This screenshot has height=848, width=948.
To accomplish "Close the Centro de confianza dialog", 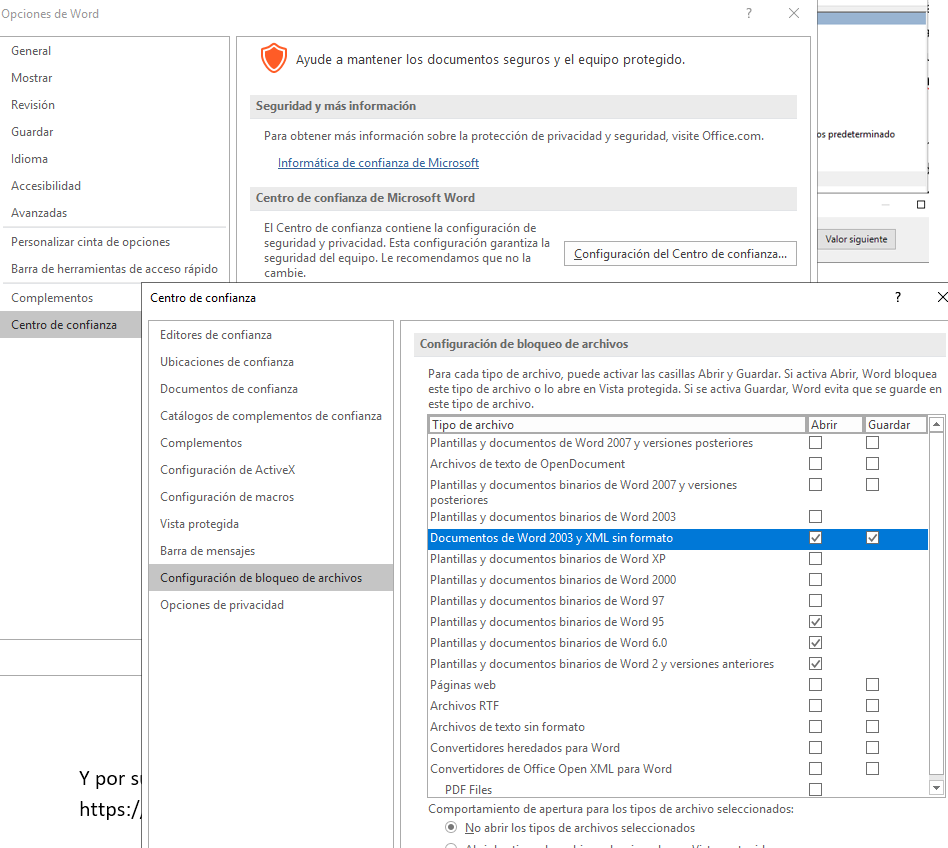I will point(941,297).
